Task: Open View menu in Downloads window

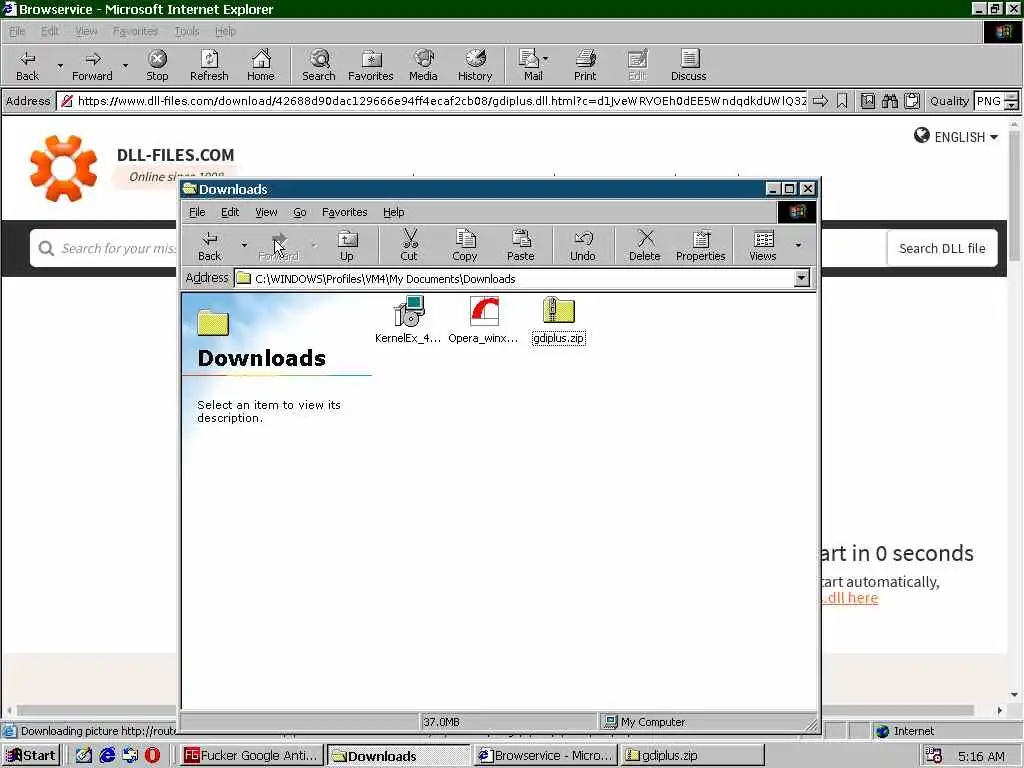Action: (x=266, y=212)
